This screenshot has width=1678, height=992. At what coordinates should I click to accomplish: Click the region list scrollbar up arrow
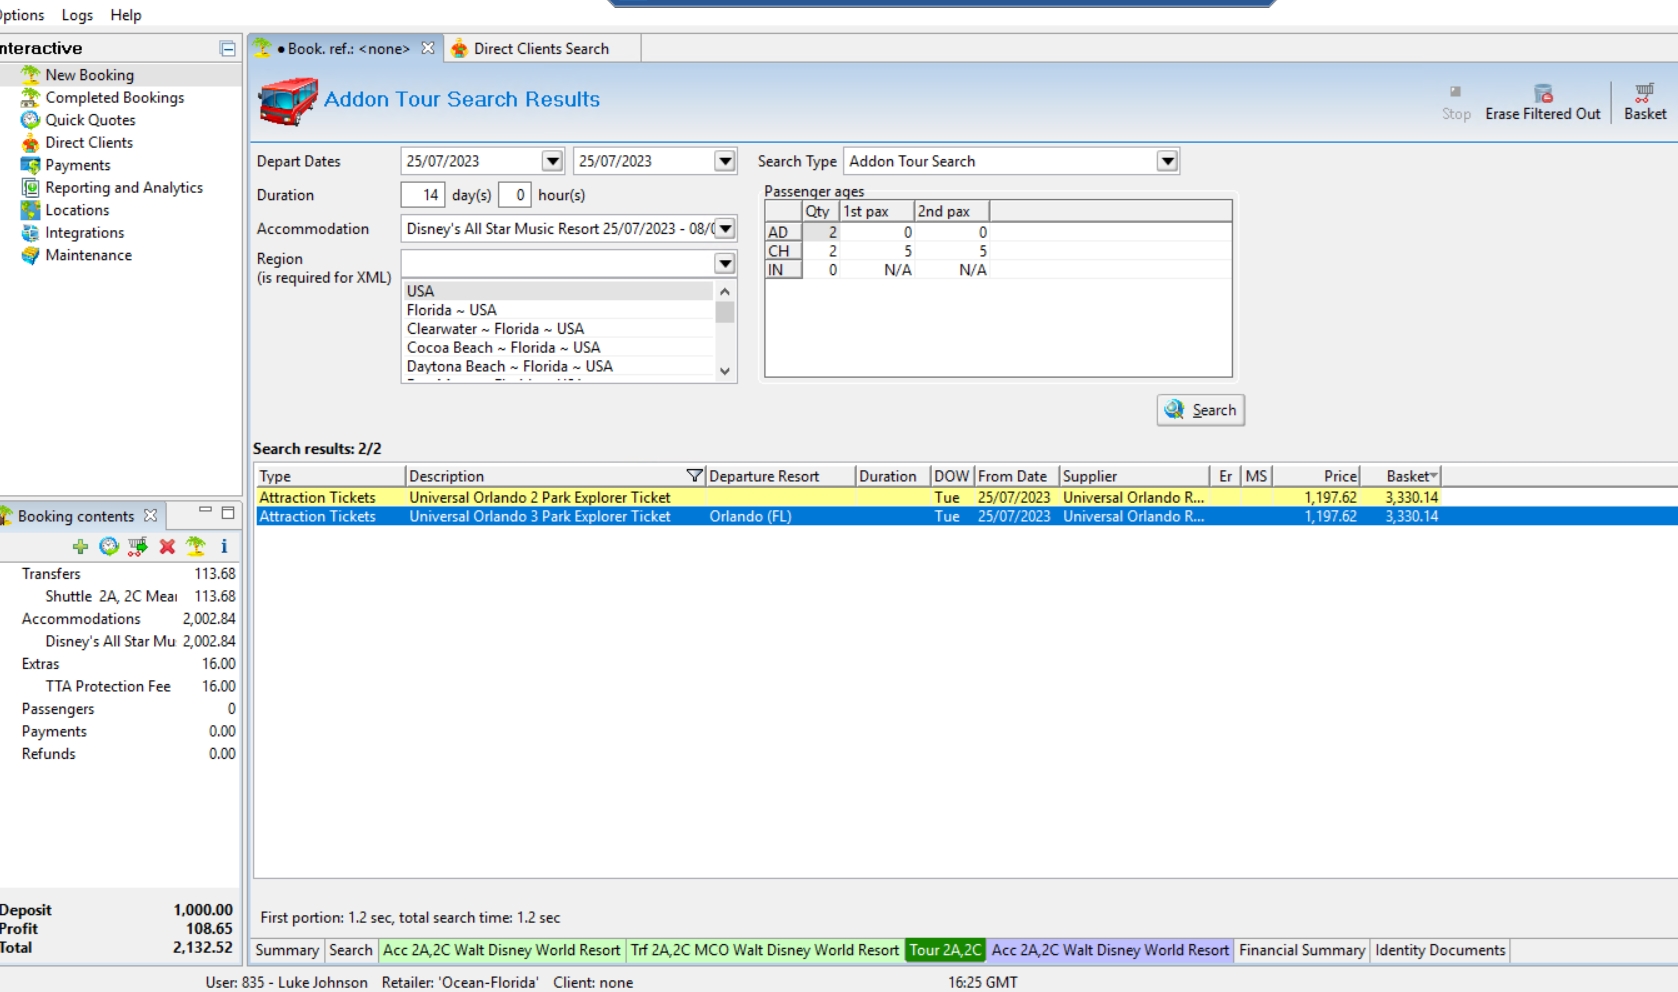coord(725,291)
